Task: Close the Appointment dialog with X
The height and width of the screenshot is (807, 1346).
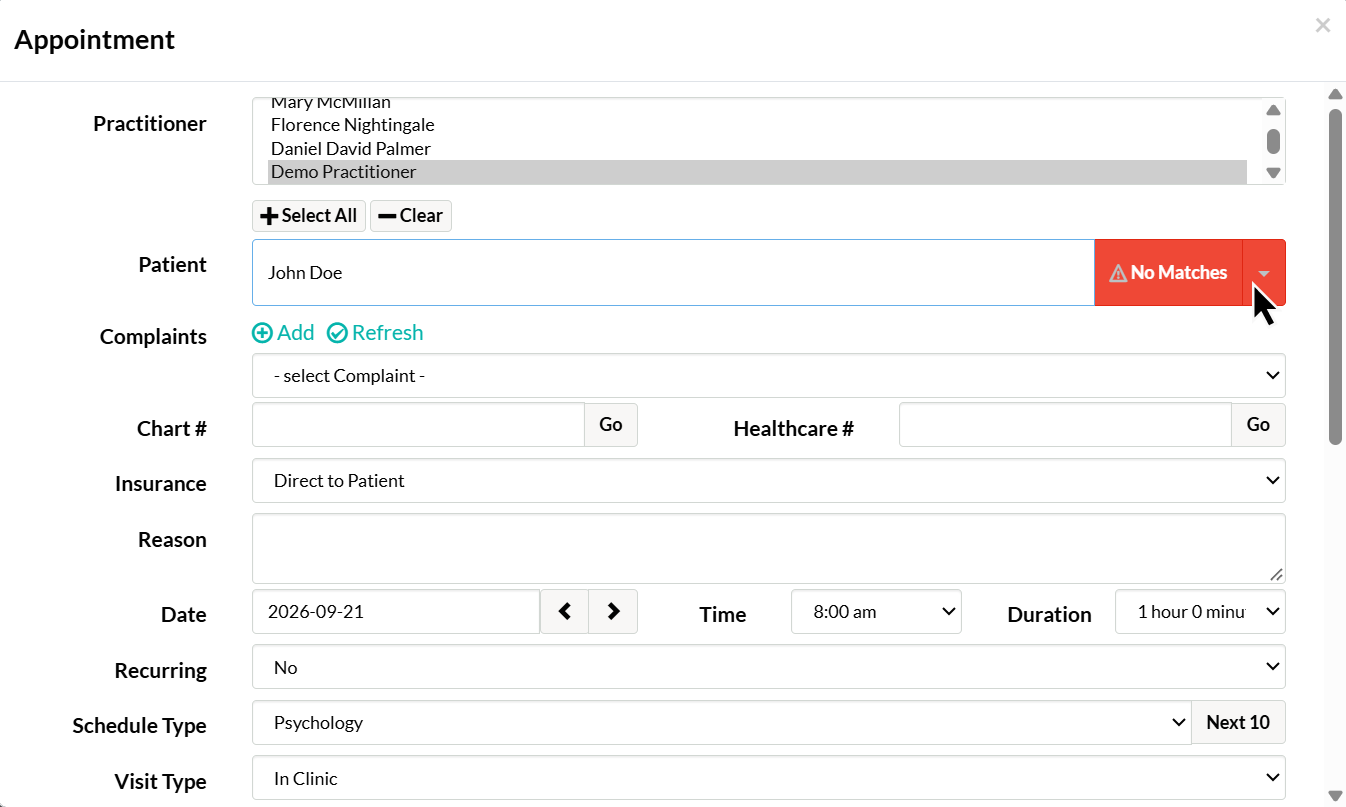Action: (1322, 26)
